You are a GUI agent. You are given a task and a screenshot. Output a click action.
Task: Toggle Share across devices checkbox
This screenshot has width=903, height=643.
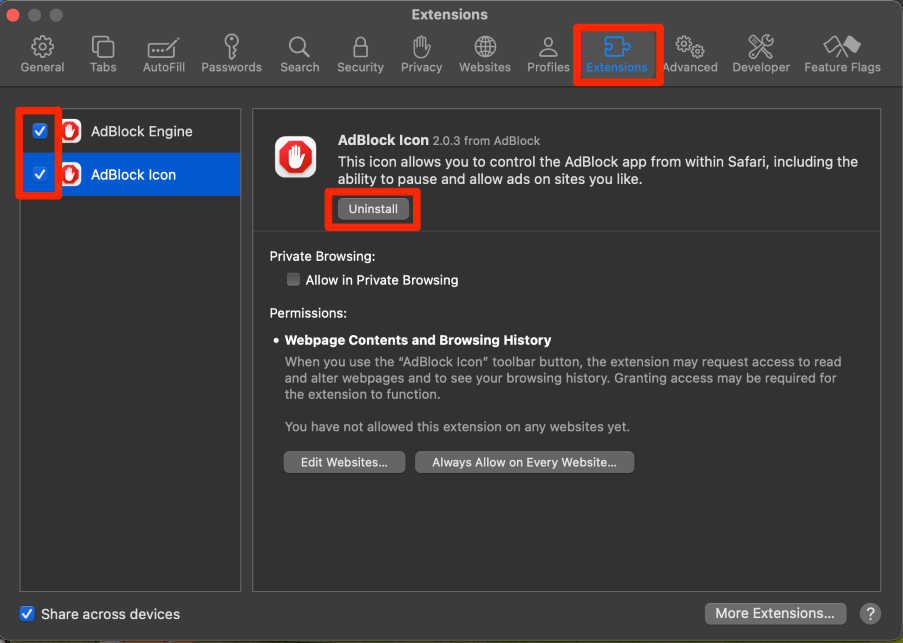click(27, 614)
